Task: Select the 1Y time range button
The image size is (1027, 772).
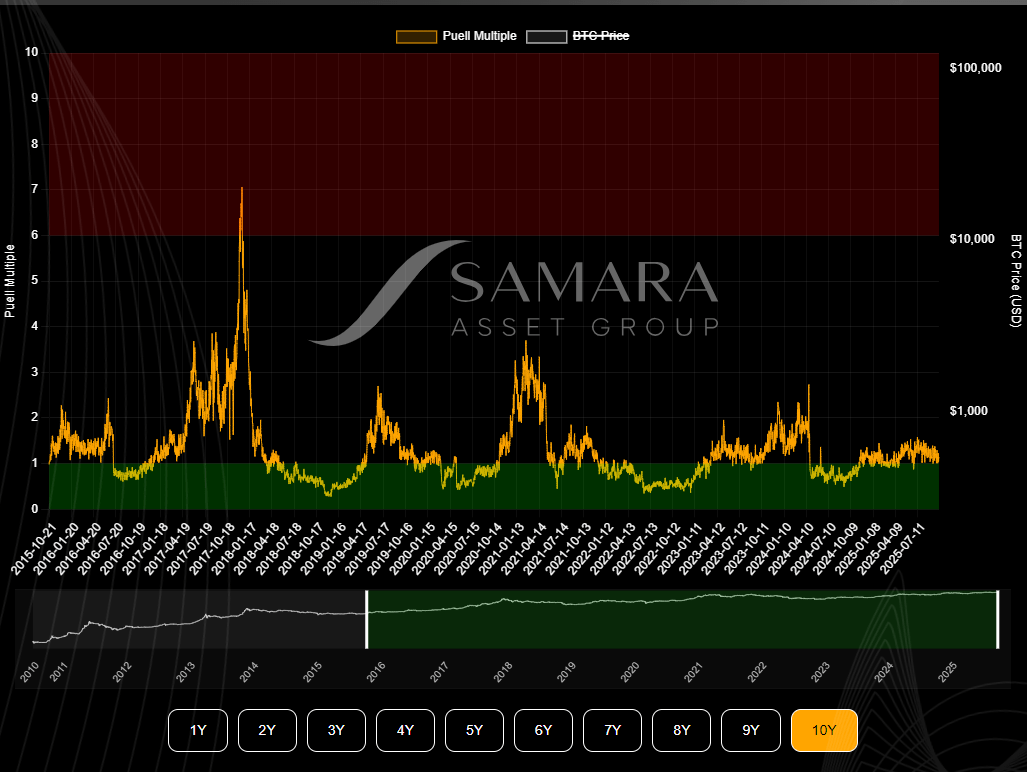Action: click(198, 730)
